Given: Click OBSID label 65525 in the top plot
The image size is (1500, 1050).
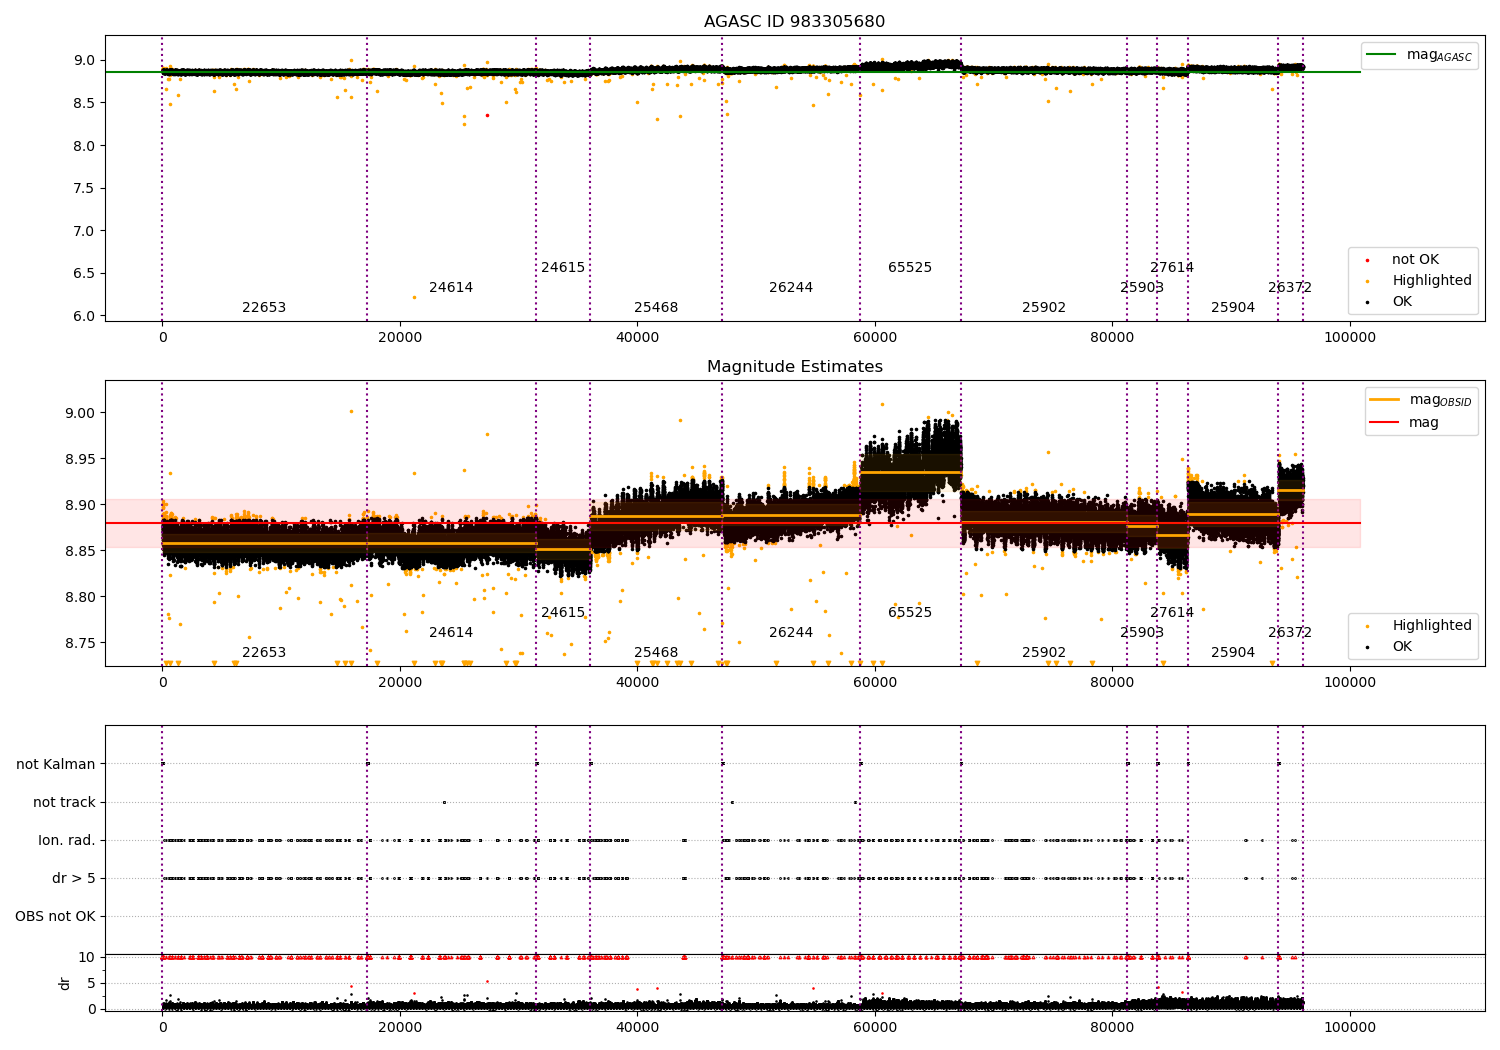Looking at the screenshot, I should click(x=910, y=268).
